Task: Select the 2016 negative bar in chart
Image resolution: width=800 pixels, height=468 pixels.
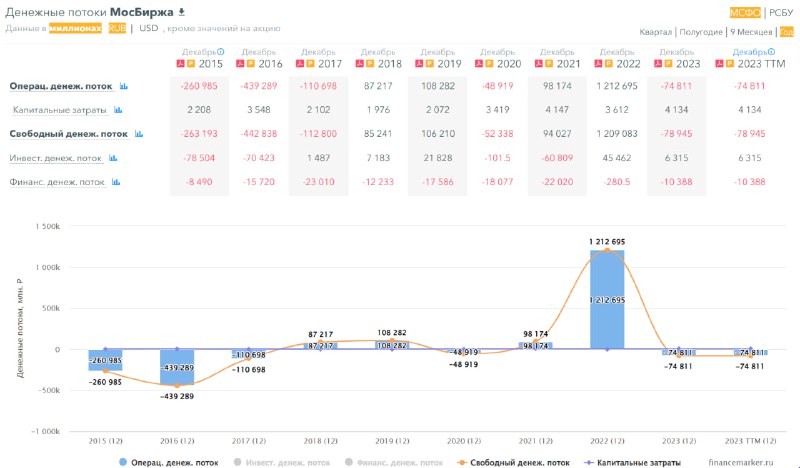Action: pos(177,367)
